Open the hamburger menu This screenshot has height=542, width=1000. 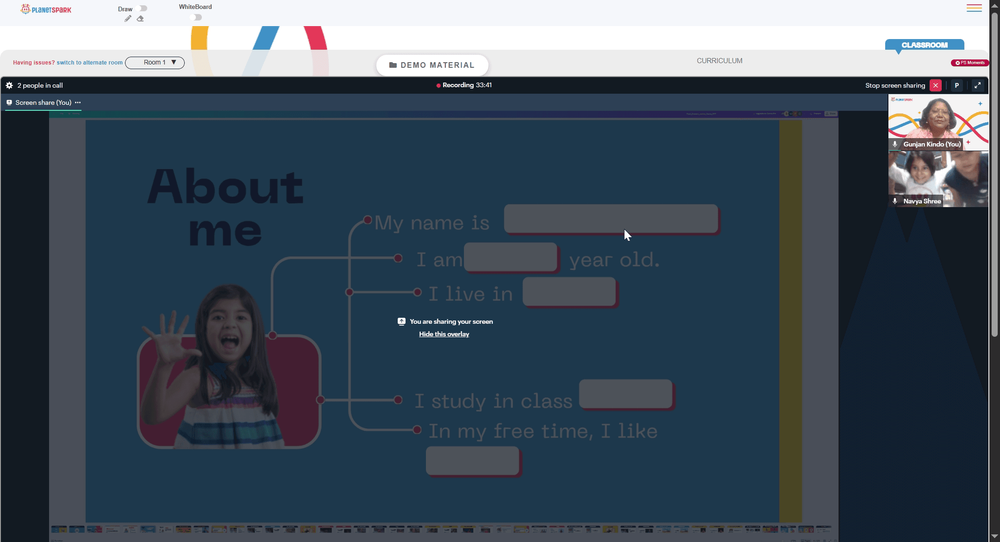(x=974, y=8)
